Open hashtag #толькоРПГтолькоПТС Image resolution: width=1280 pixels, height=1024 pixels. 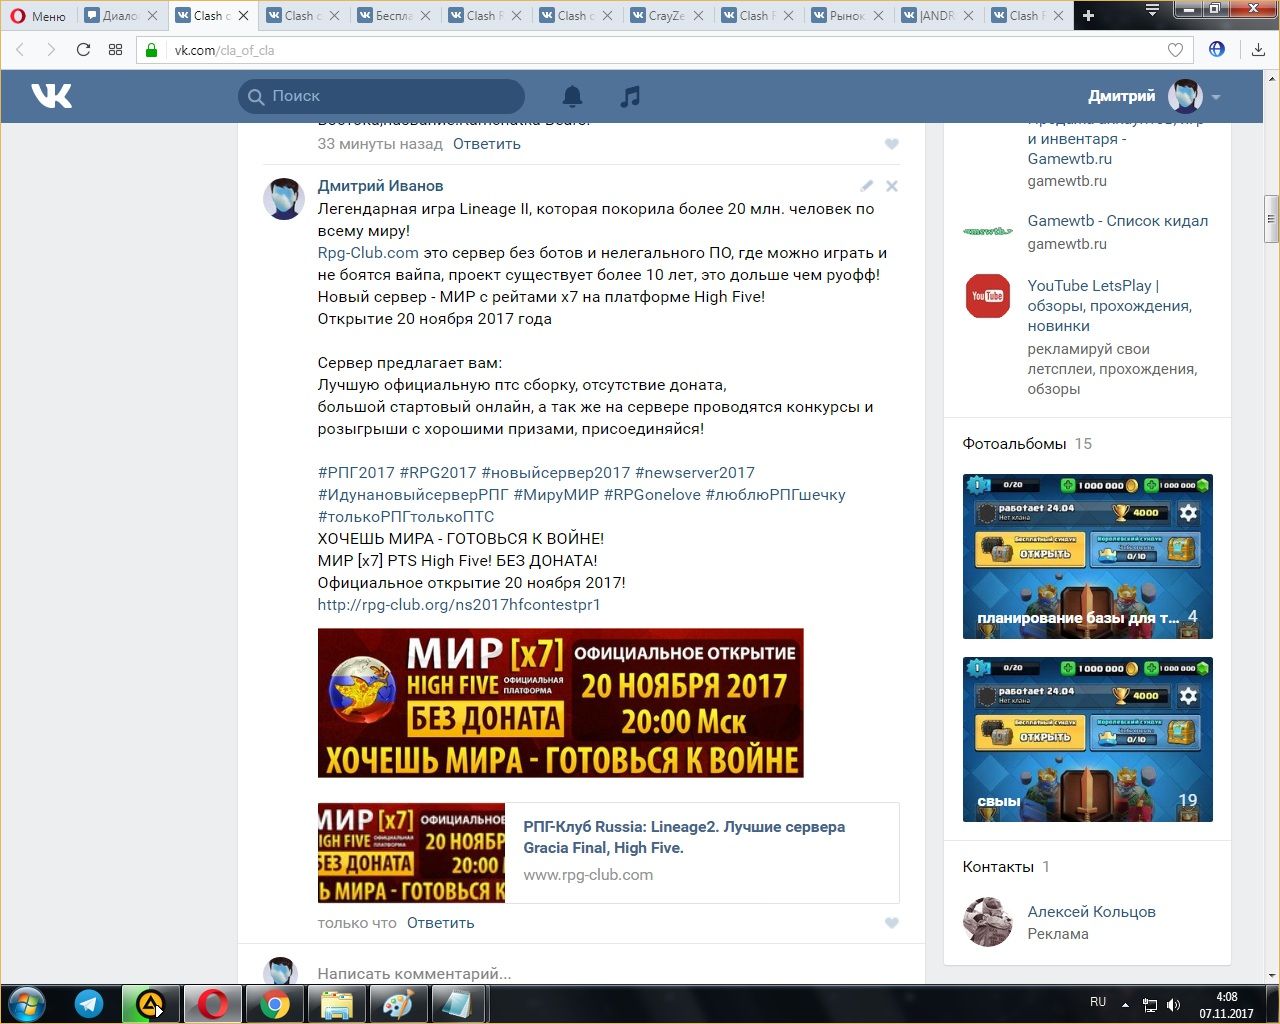coord(406,517)
